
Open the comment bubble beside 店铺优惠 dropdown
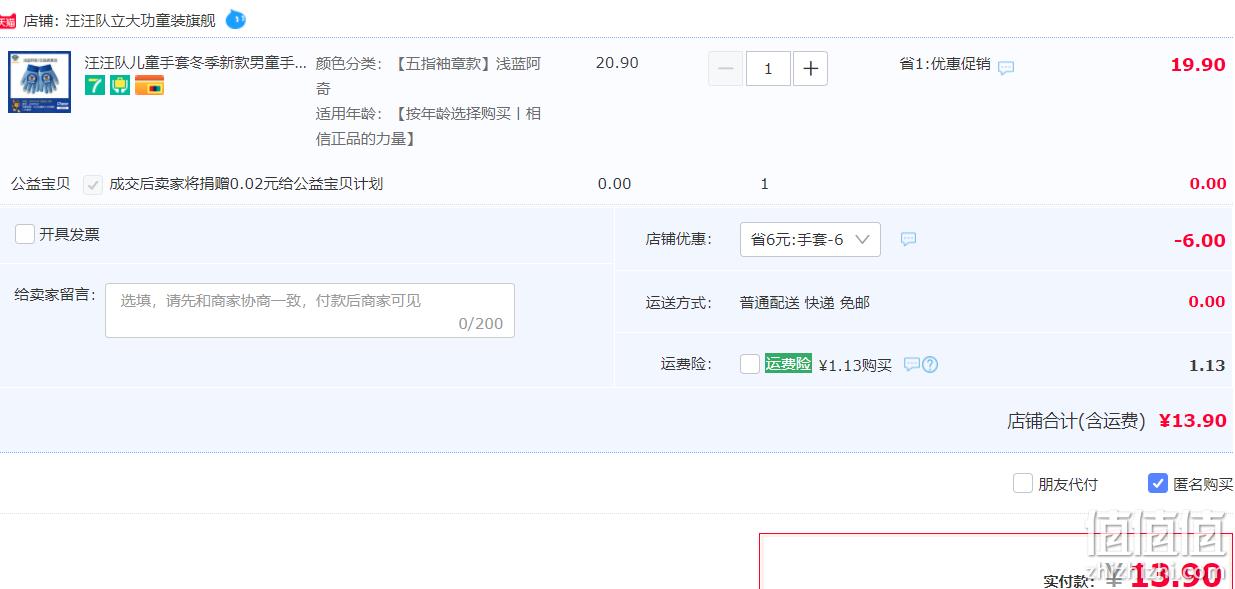pyautogui.click(x=908, y=239)
